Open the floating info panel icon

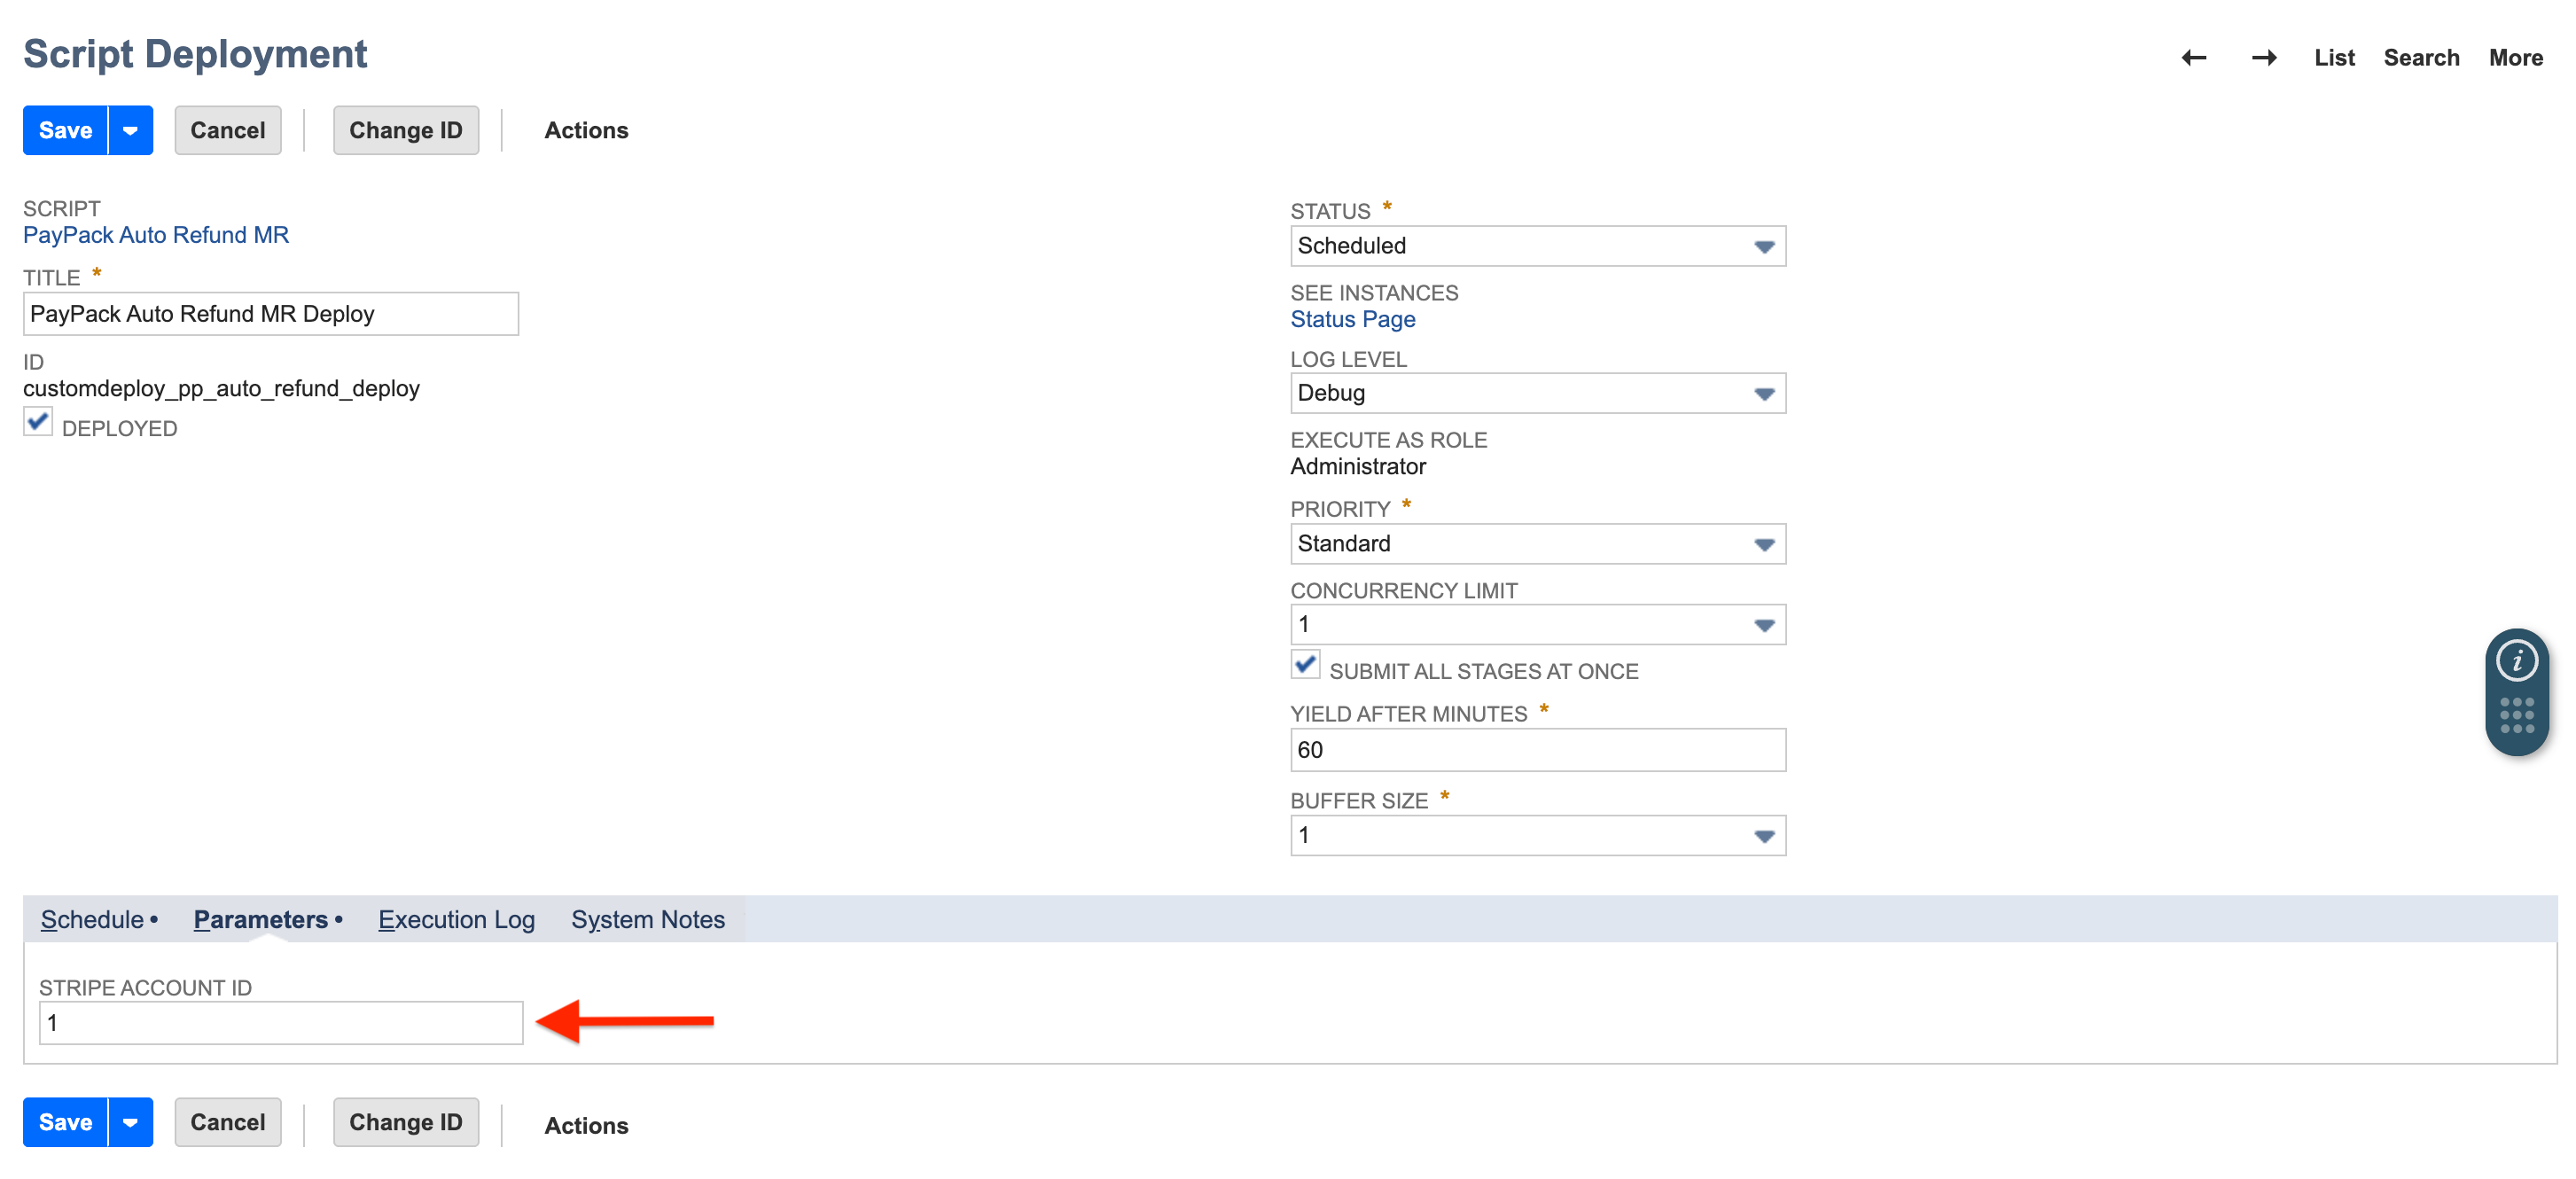coord(2518,659)
